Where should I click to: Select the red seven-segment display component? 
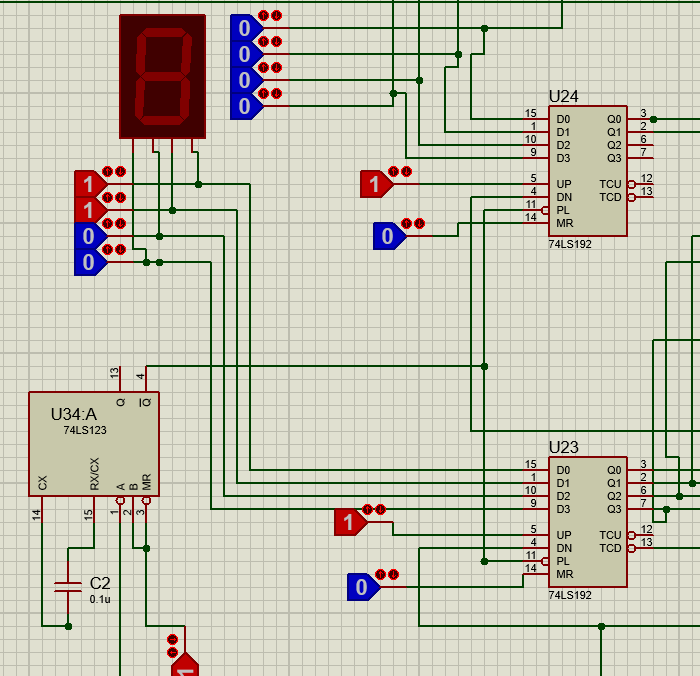tap(162, 76)
